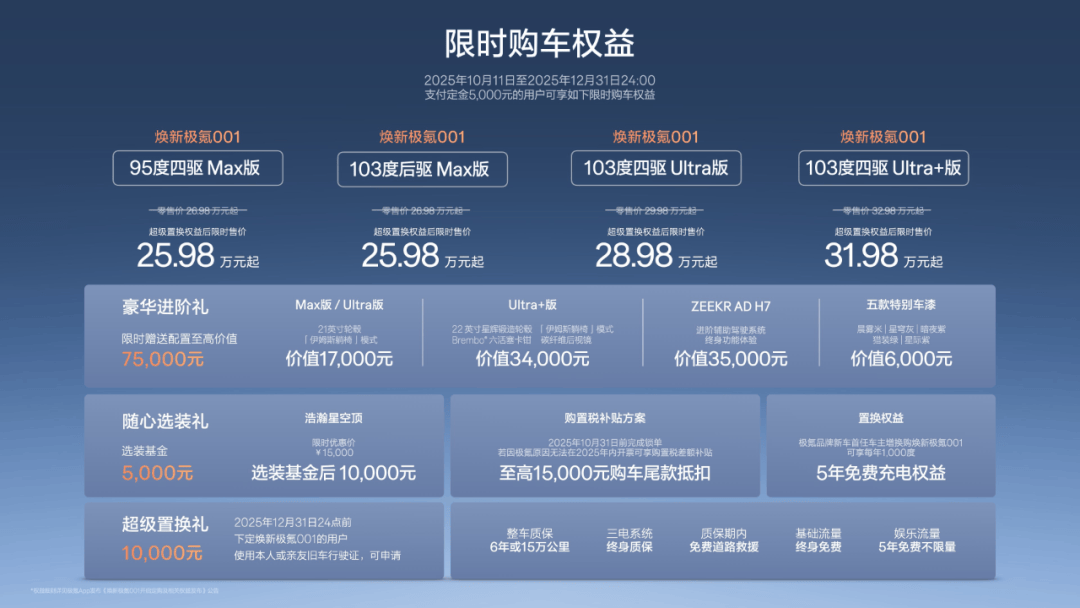Open the 置换权益 5年免费充电权益 card

(x=880, y=446)
